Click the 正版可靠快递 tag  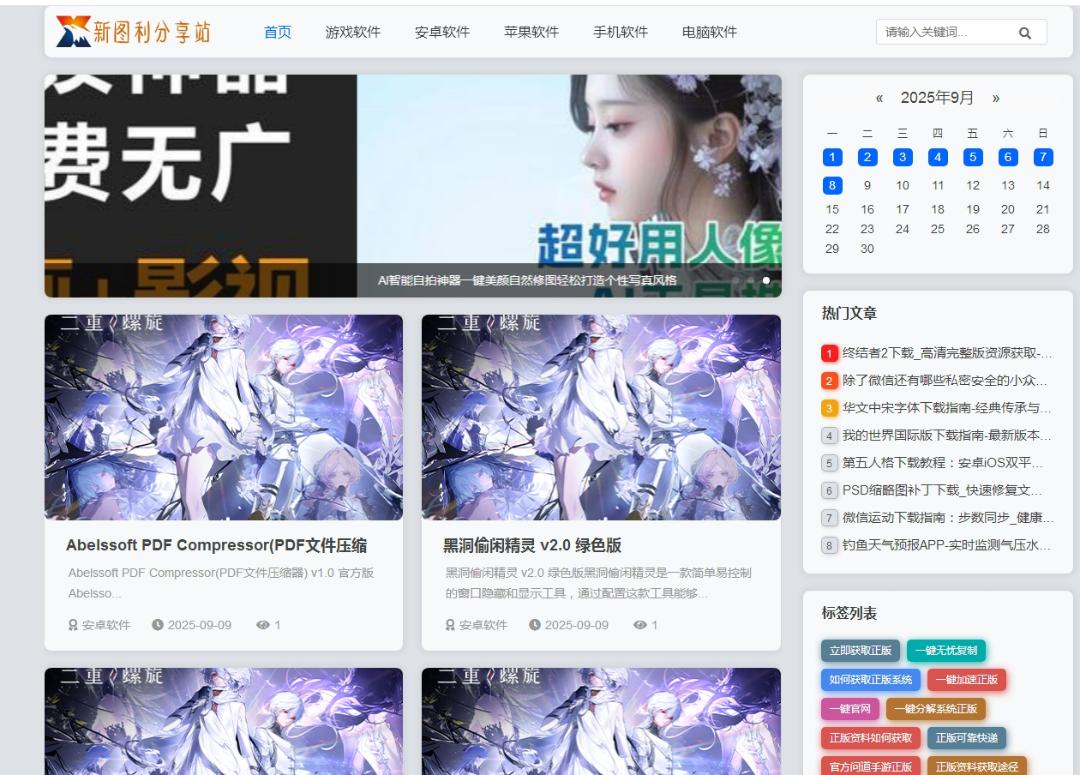967,738
